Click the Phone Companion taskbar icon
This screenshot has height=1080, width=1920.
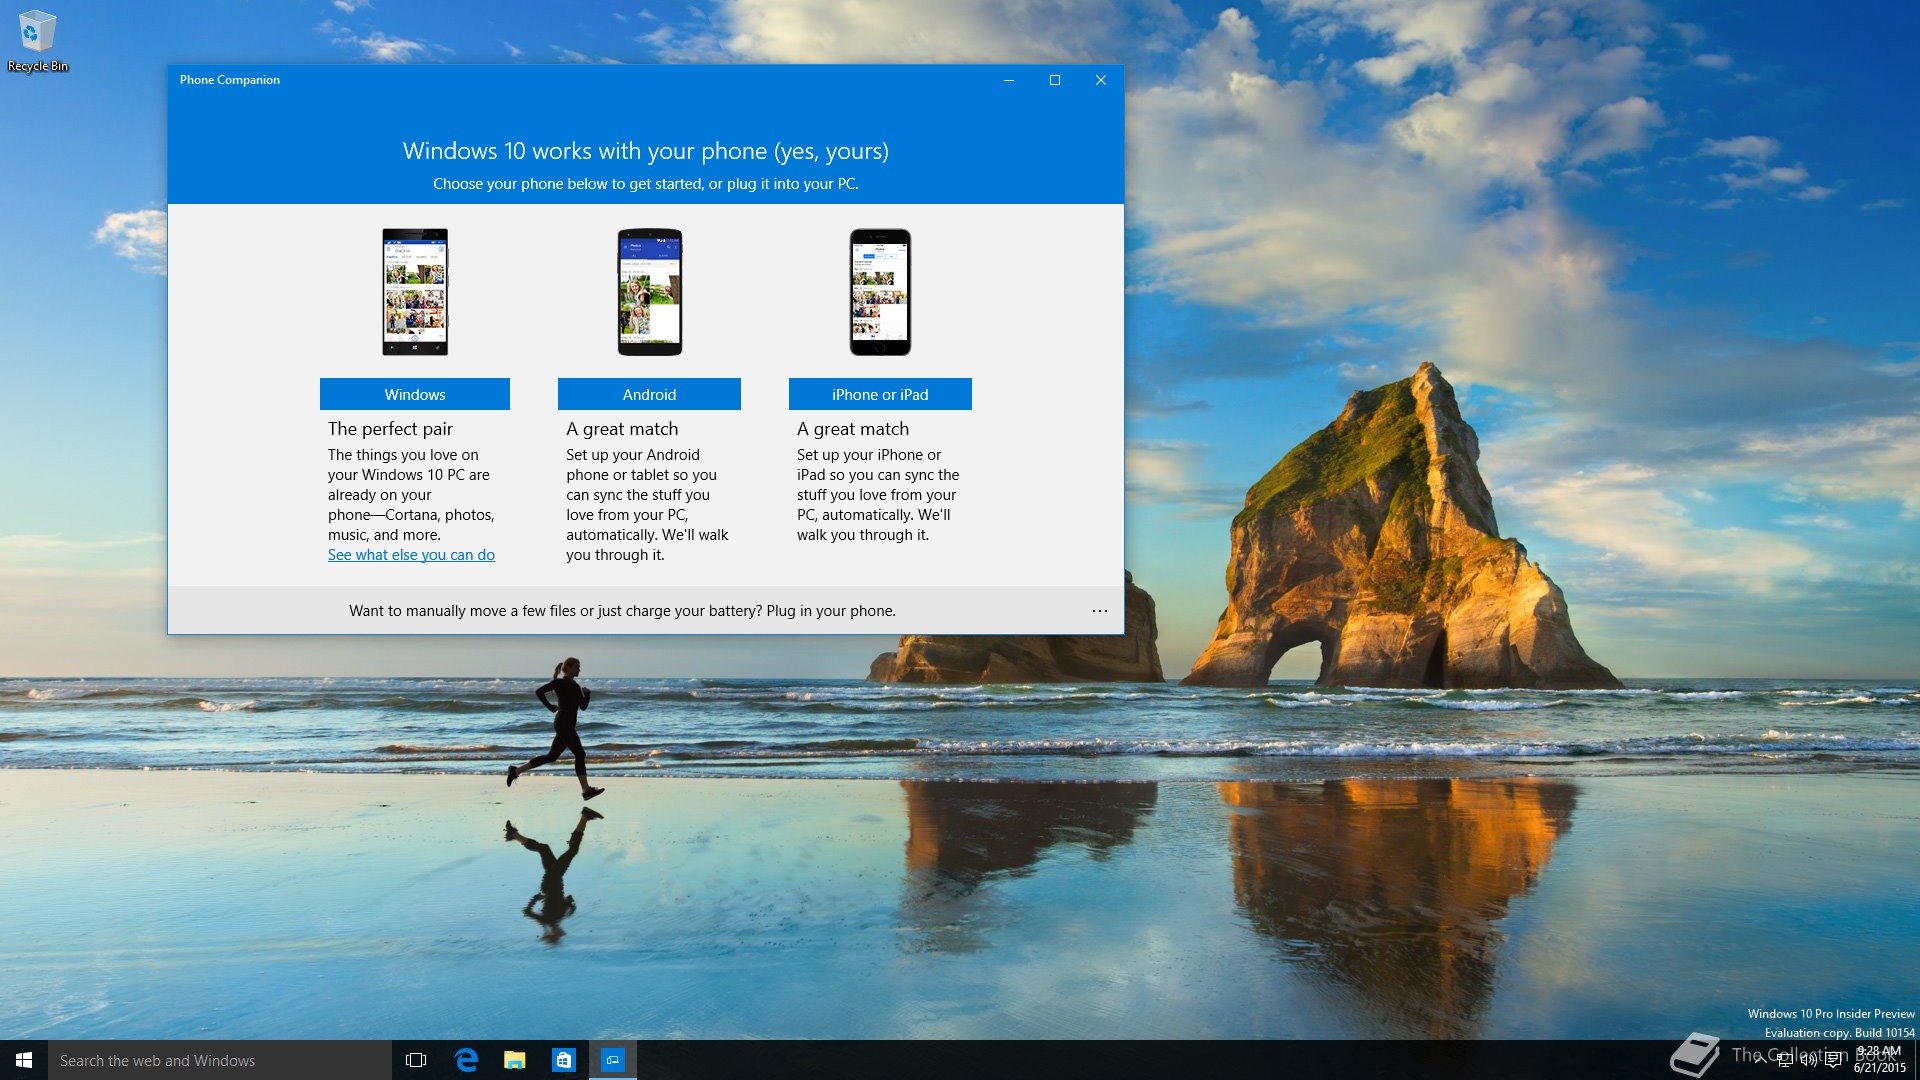[x=613, y=1060]
